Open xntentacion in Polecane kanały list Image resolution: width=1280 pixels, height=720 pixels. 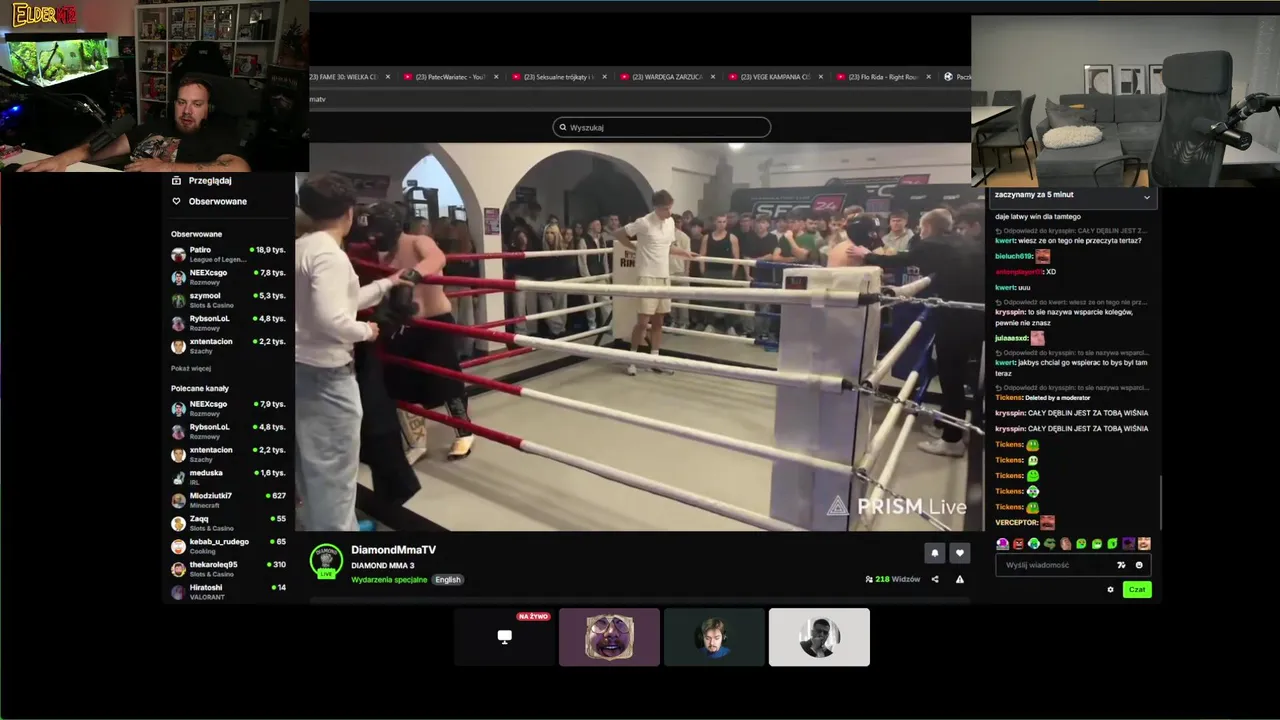click(x=228, y=454)
